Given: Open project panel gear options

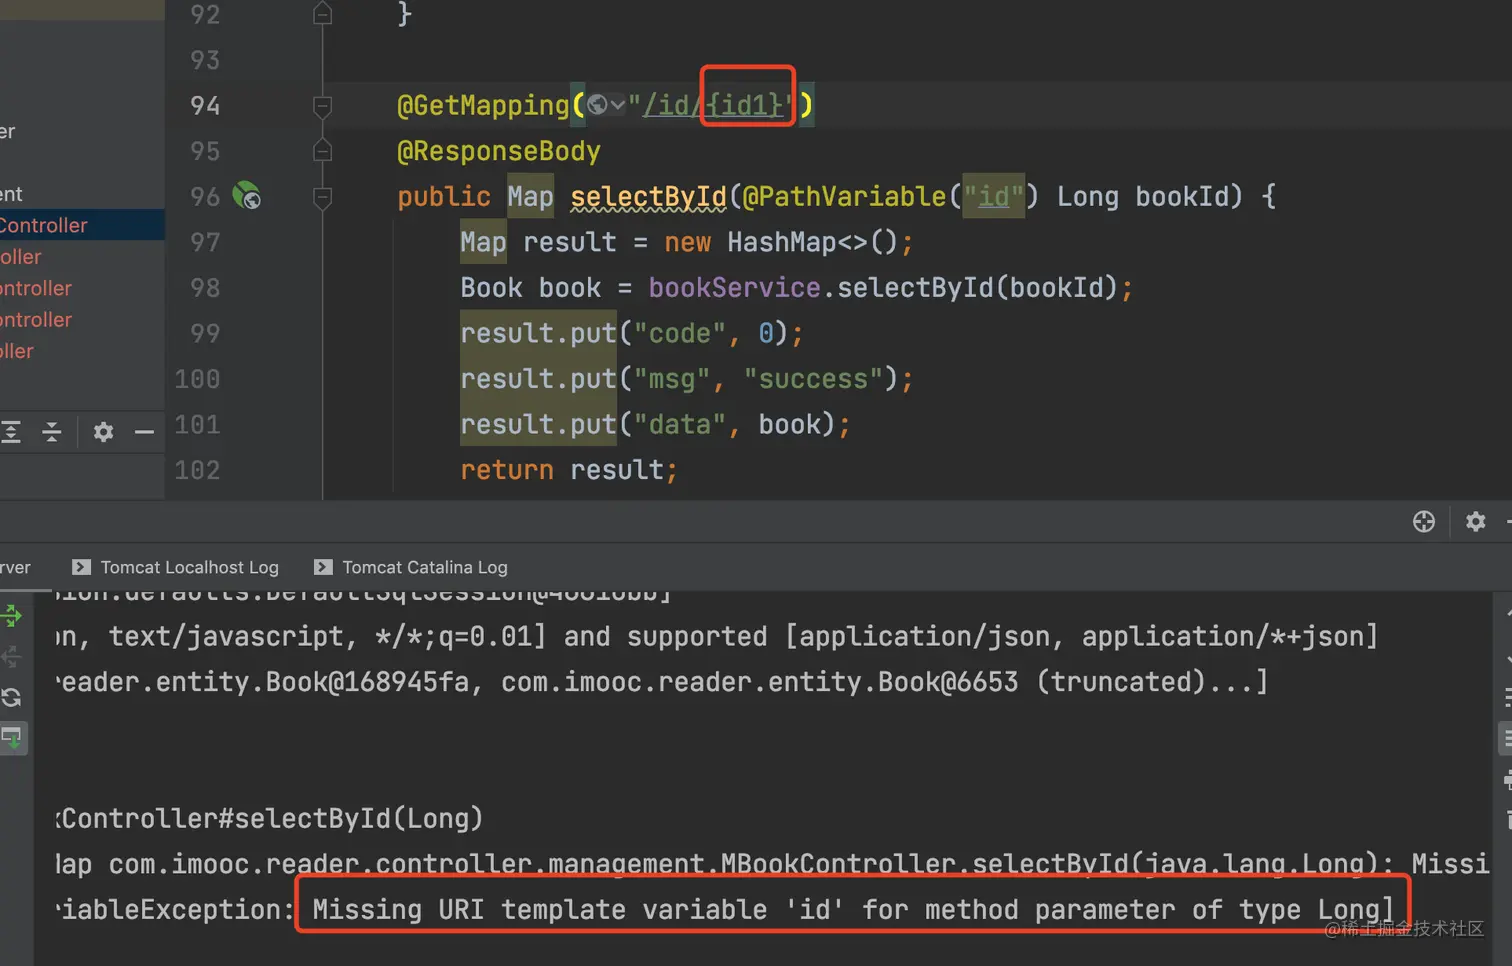Looking at the screenshot, I should (103, 432).
